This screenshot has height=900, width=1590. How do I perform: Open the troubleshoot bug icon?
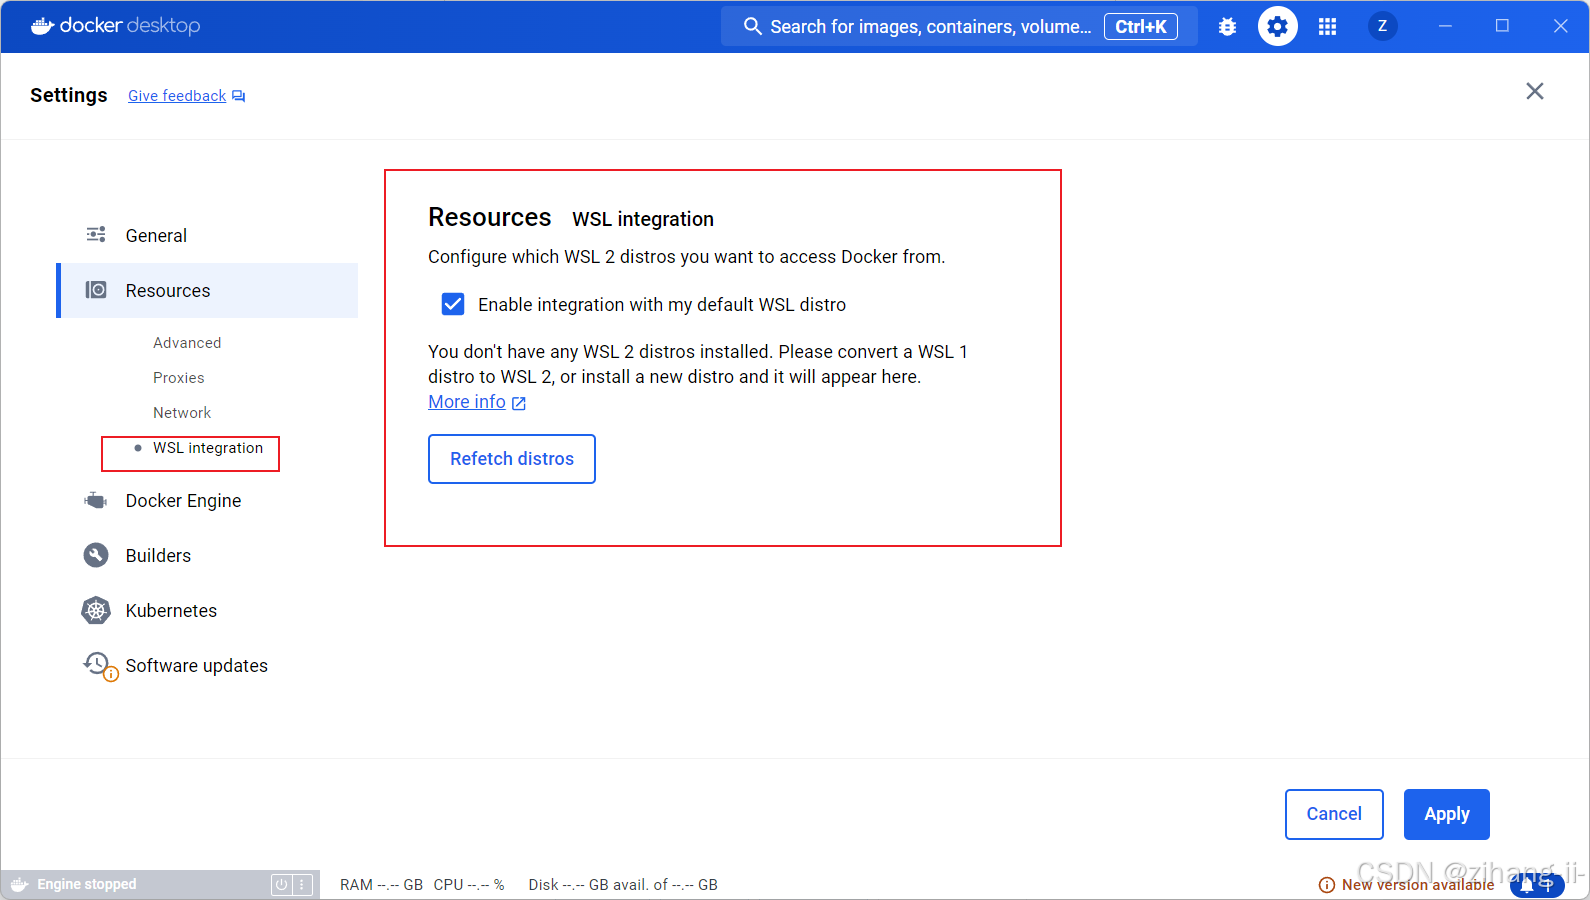point(1227,27)
